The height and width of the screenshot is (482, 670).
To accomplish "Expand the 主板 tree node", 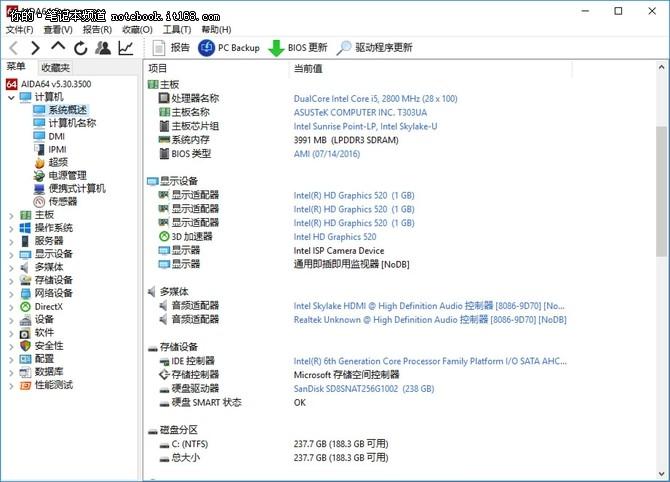I will [10, 214].
